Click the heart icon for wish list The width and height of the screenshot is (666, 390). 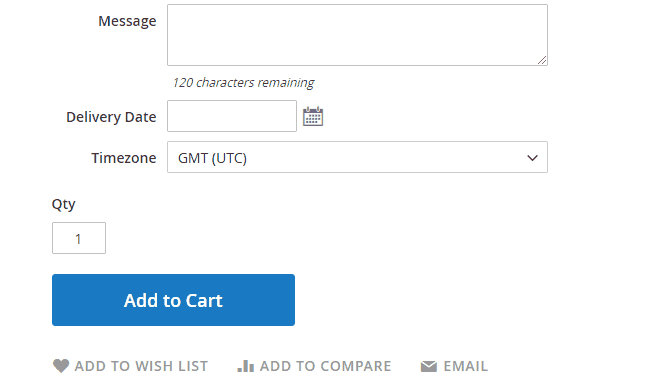61,366
